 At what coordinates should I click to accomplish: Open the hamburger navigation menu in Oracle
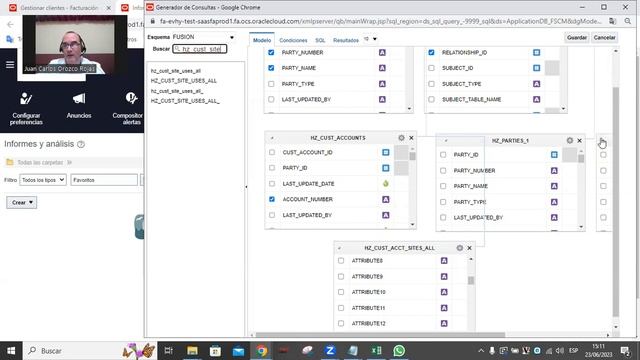(x=10, y=64)
